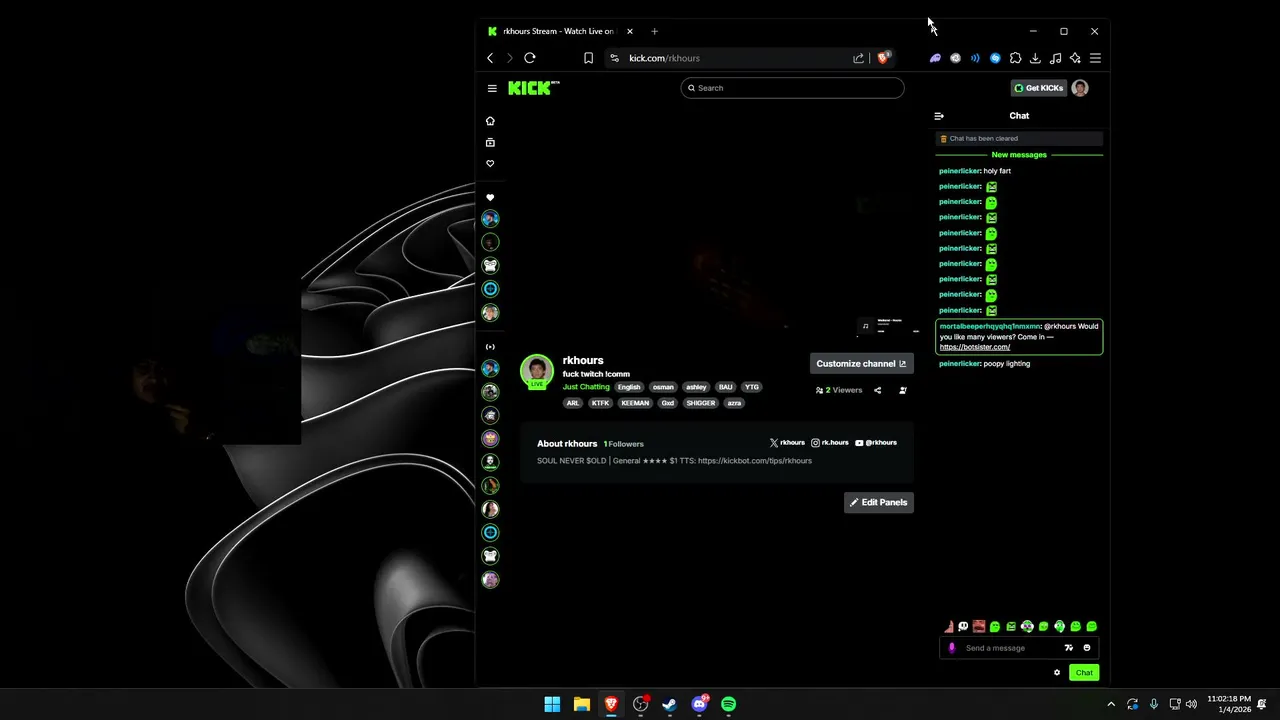Click the rkhours live avatar
Screen dimensions: 1280x720
click(x=537, y=370)
